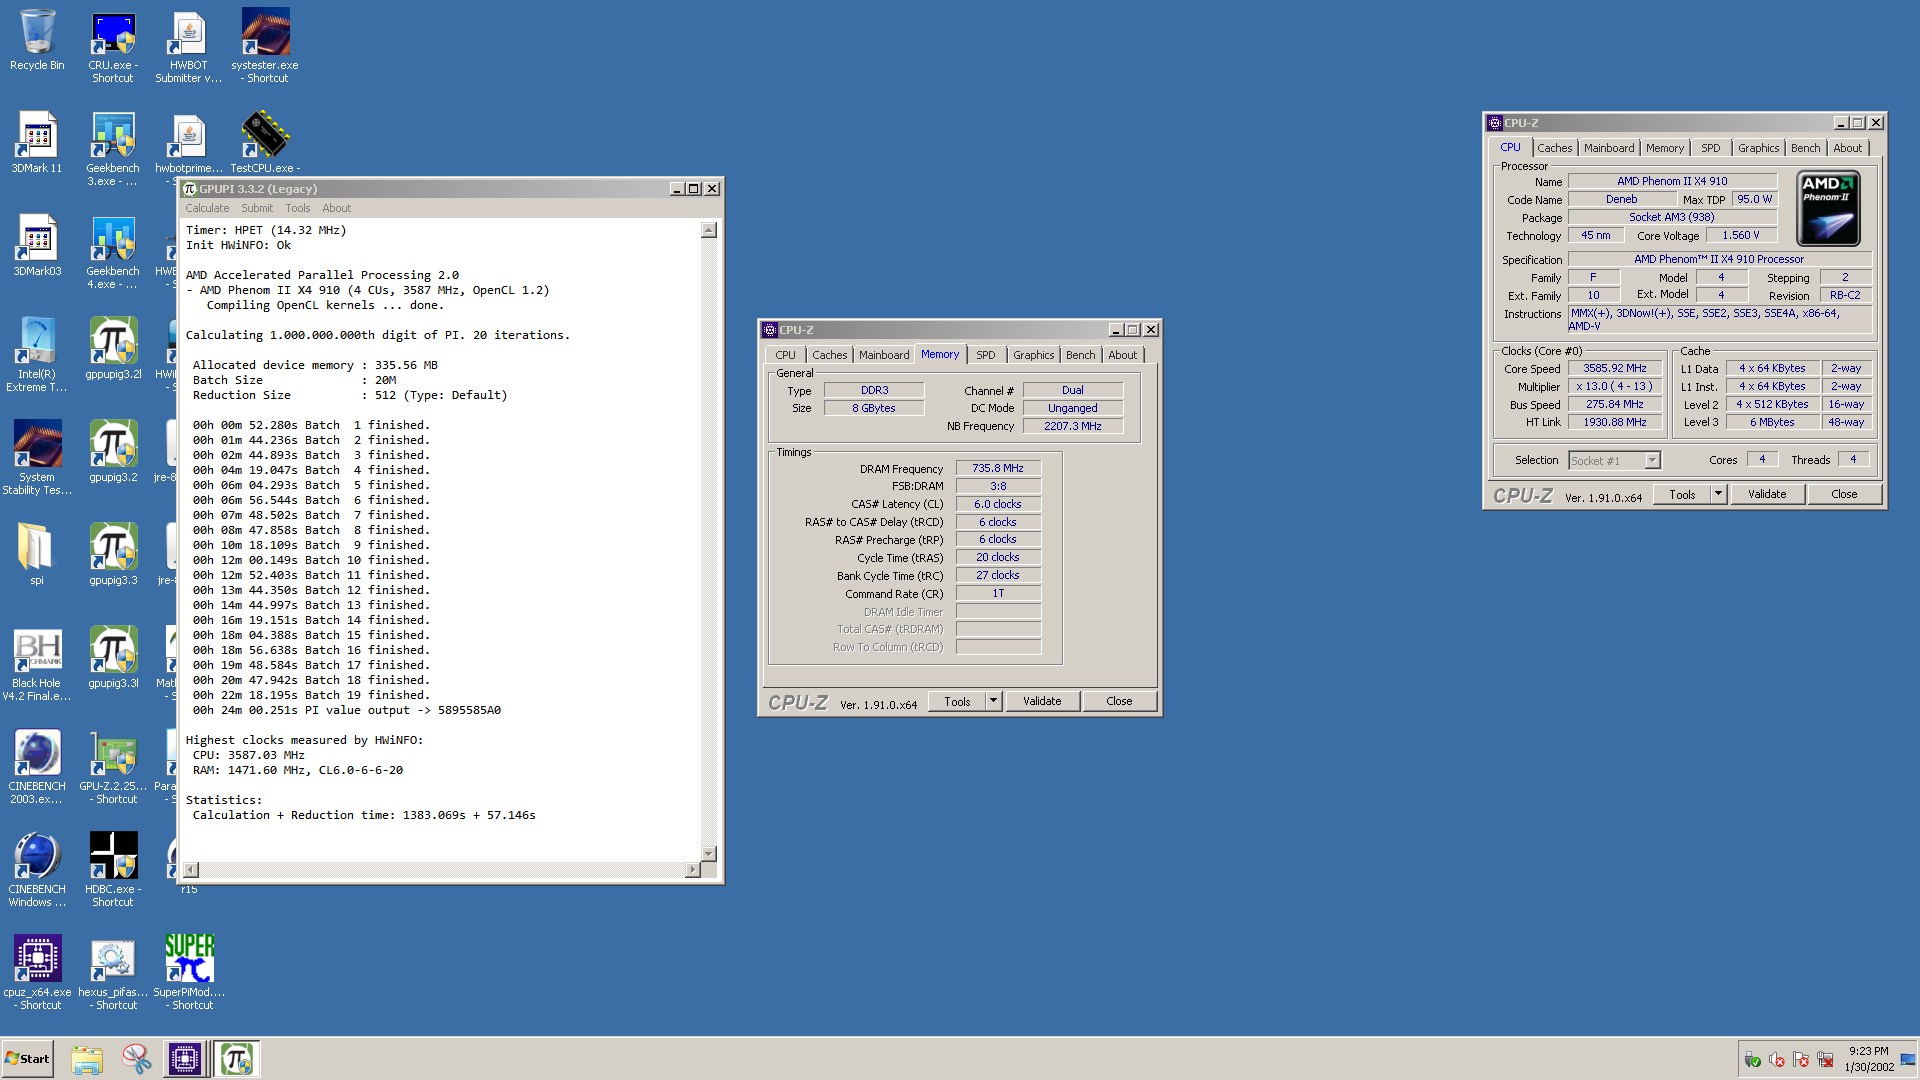Open GPU-Z.2.25 shortcut icon
The height and width of the screenshot is (1080, 1920).
click(113, 767)
